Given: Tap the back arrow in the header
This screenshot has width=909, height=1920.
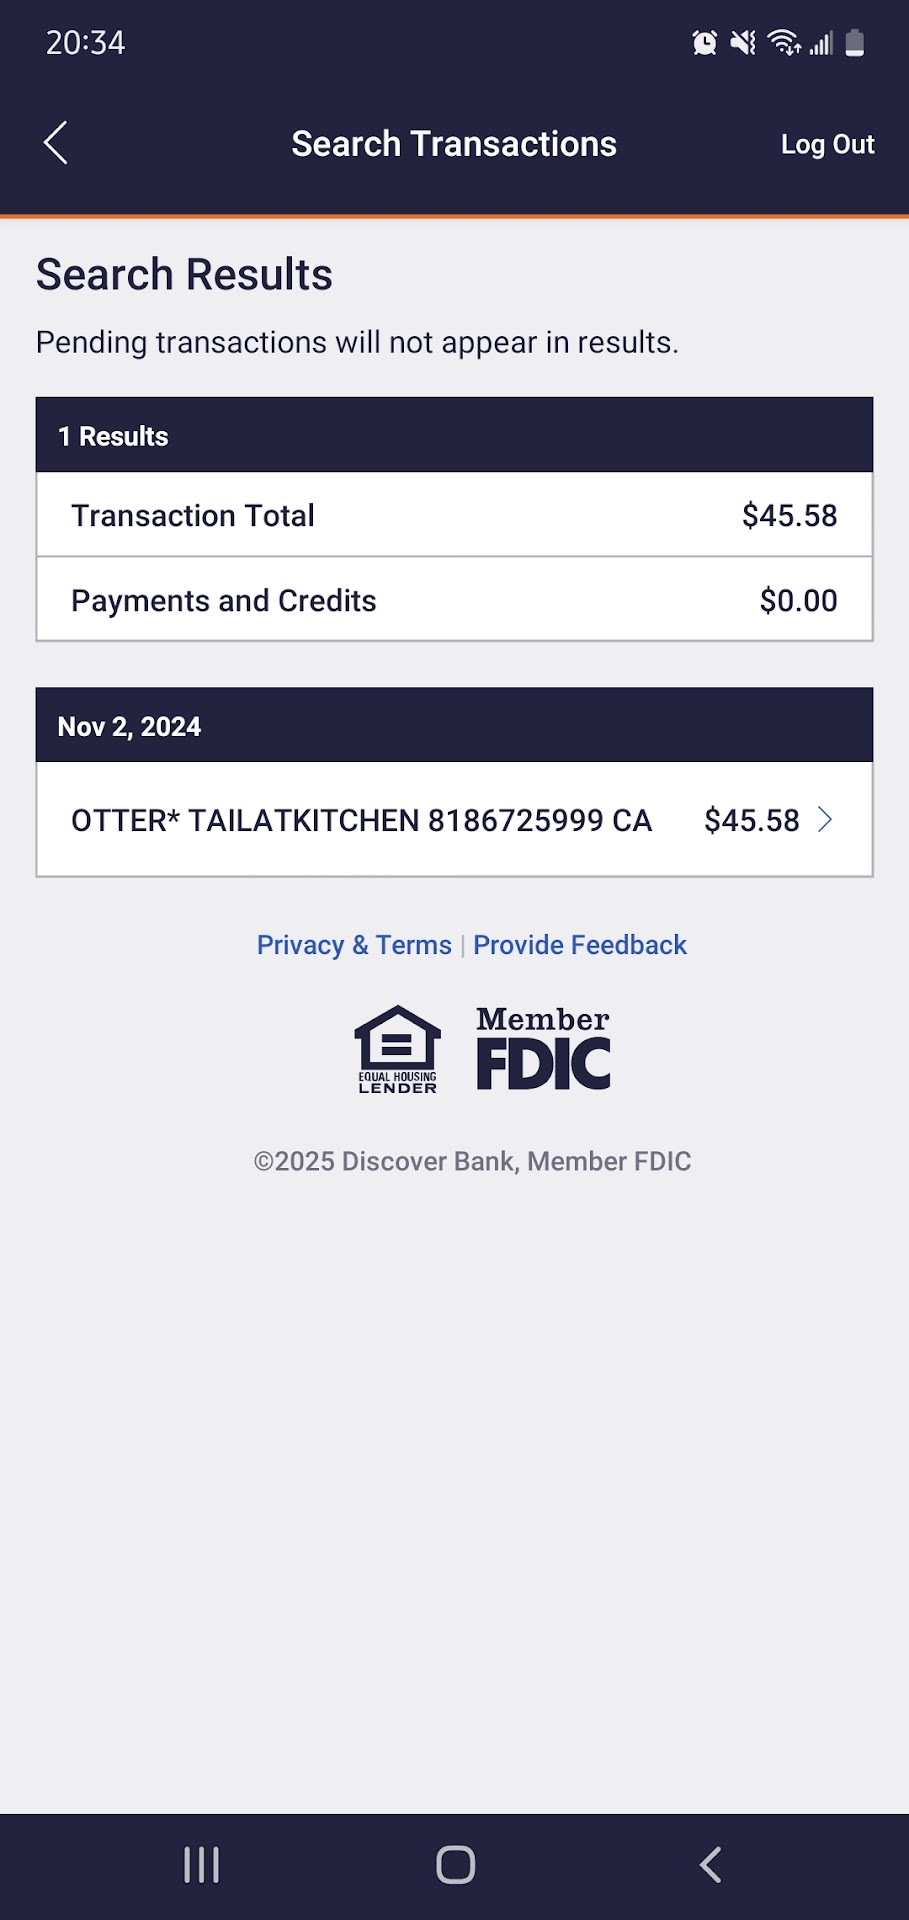Looking at the screenshot, I should click(56, 143).
